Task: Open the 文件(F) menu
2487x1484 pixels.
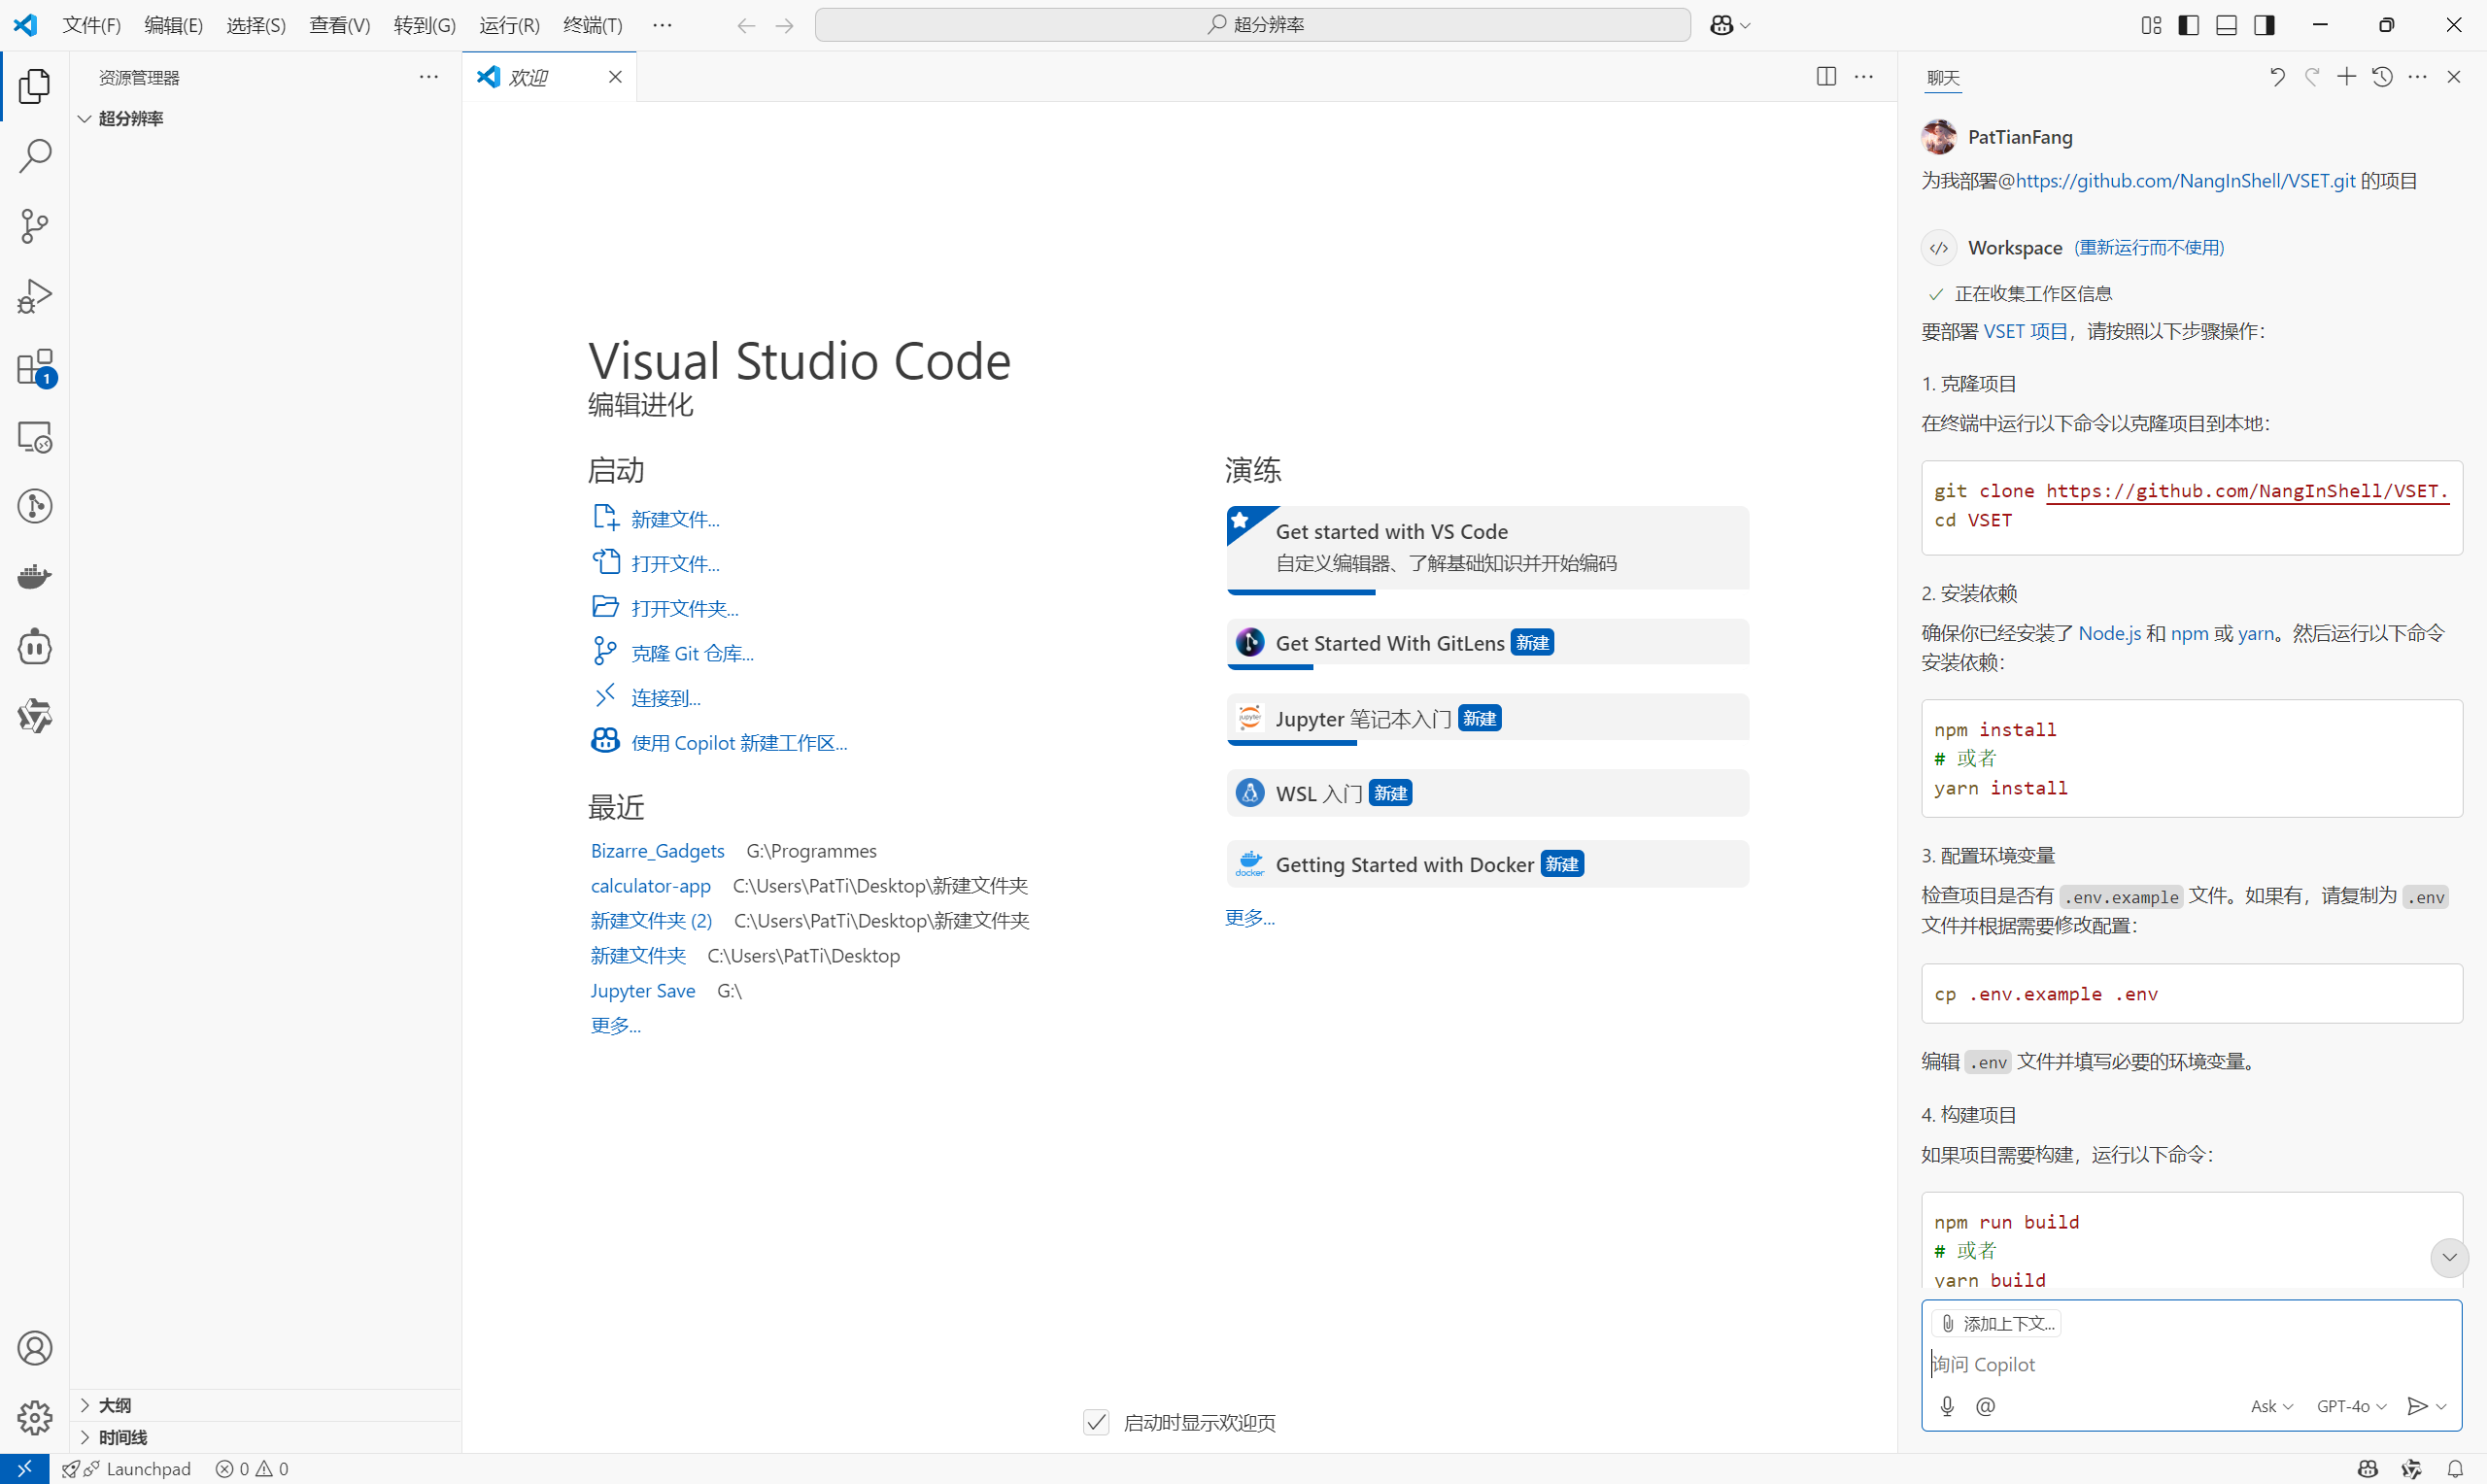Action: tap(91, 25)
